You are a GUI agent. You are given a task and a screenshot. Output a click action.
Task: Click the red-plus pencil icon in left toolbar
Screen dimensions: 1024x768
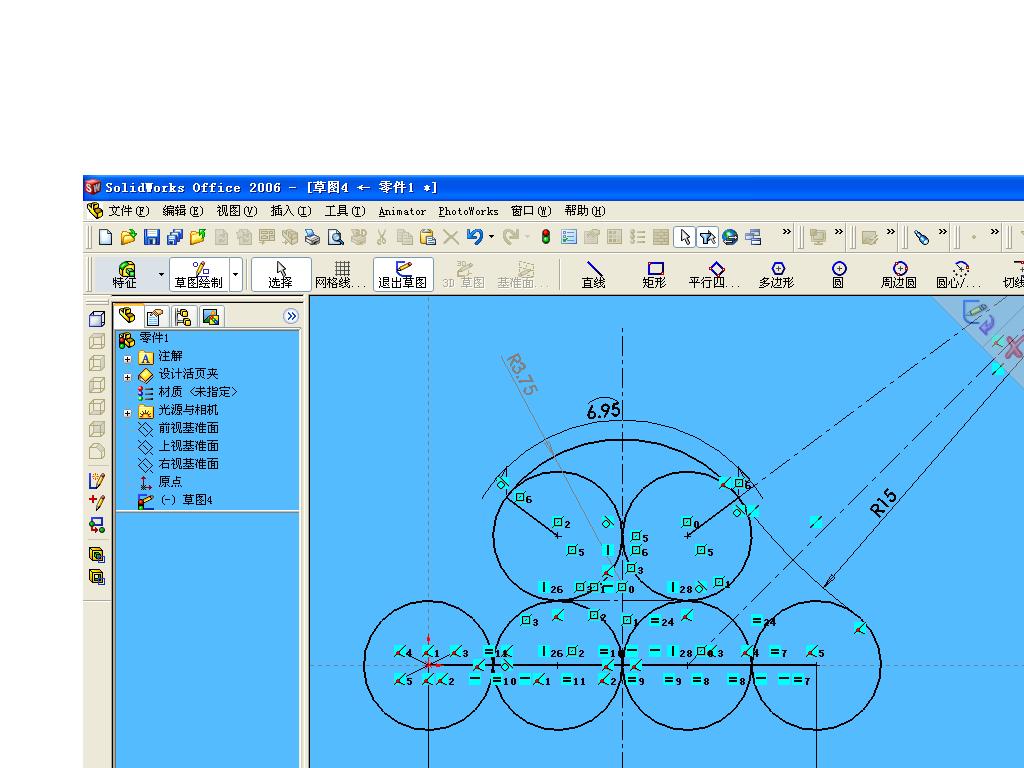(x=97, y=502)
